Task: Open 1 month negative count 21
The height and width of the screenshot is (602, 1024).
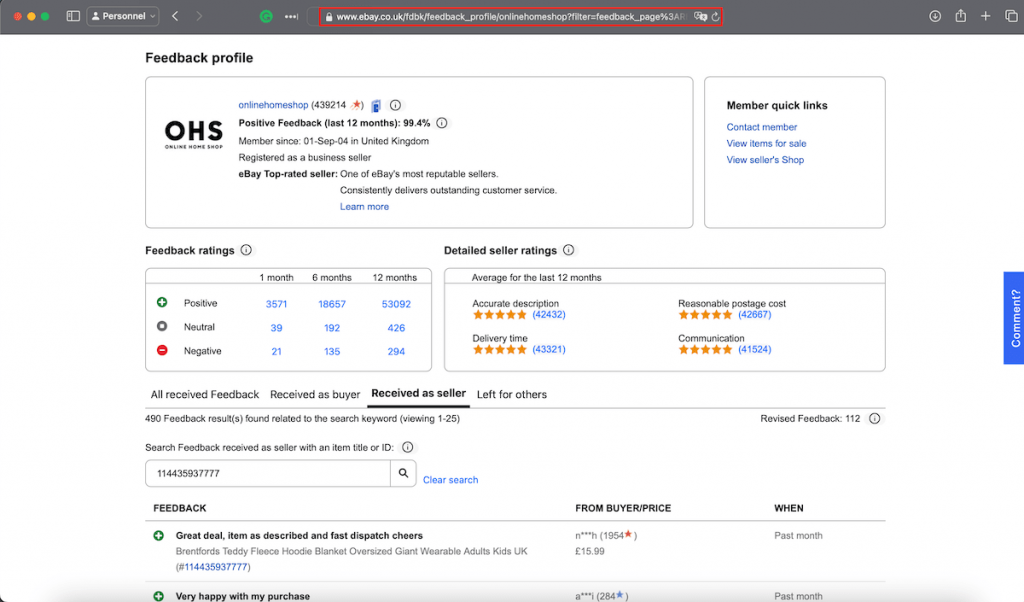Action: point(276,351)
